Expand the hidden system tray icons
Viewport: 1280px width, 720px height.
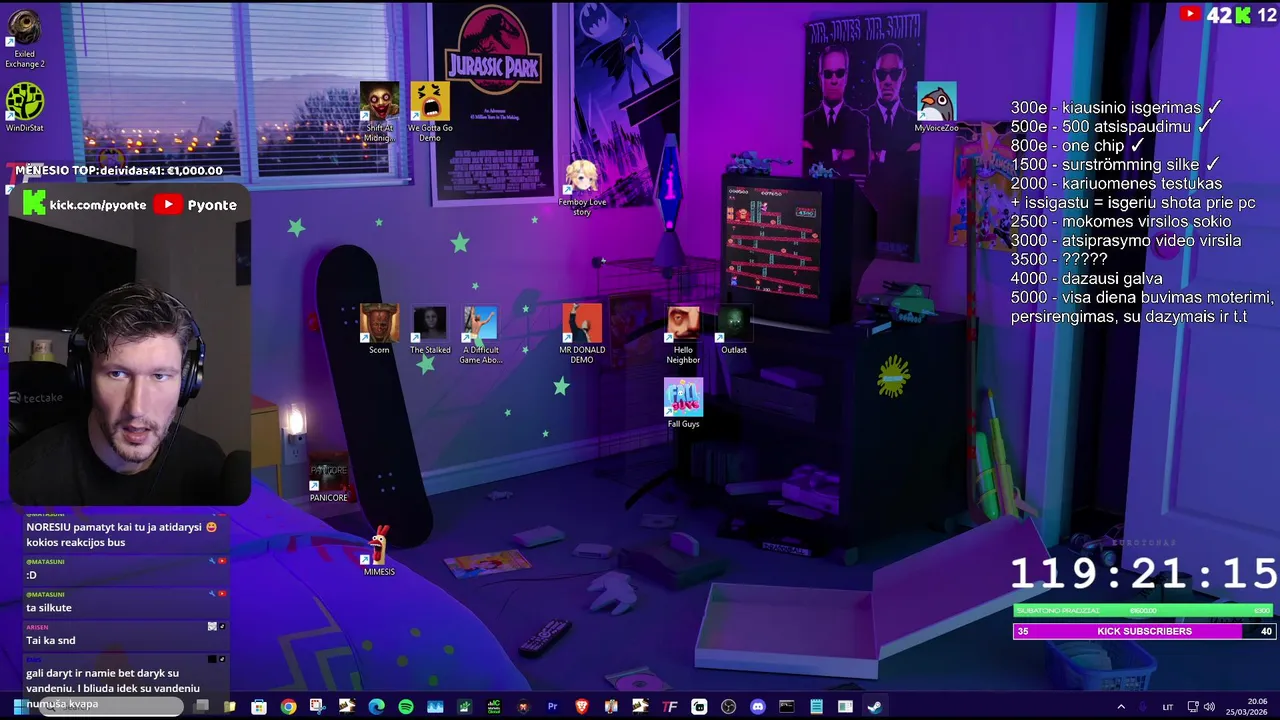[x=1121, y=707]
